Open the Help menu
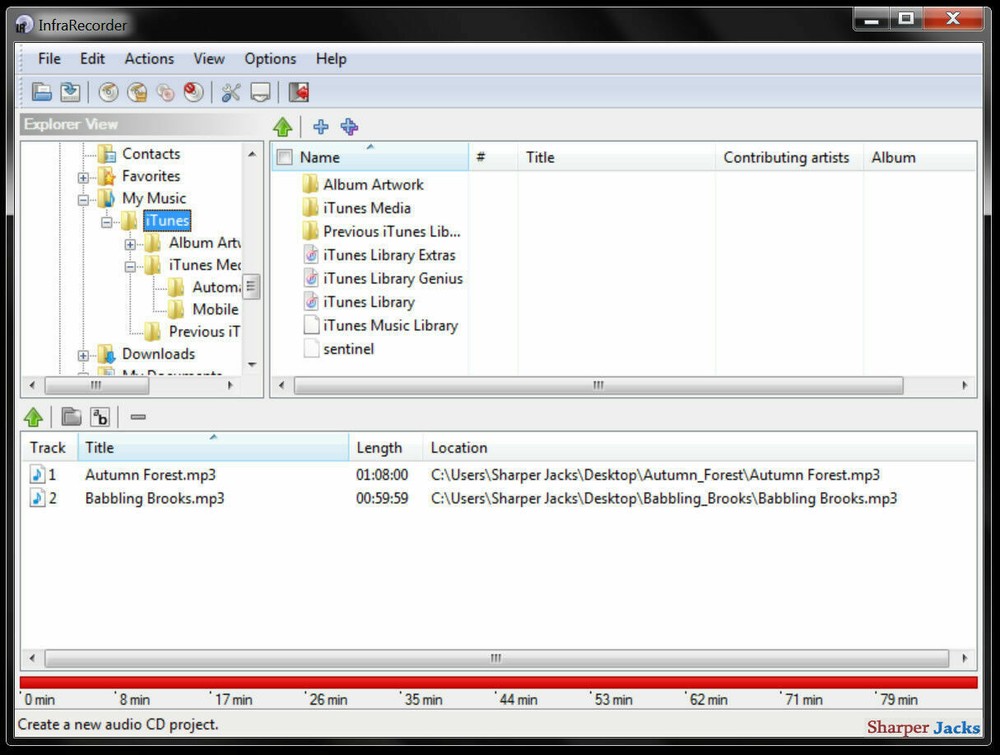The width and height of the screenshot is (1000, 755). [331, 59]
